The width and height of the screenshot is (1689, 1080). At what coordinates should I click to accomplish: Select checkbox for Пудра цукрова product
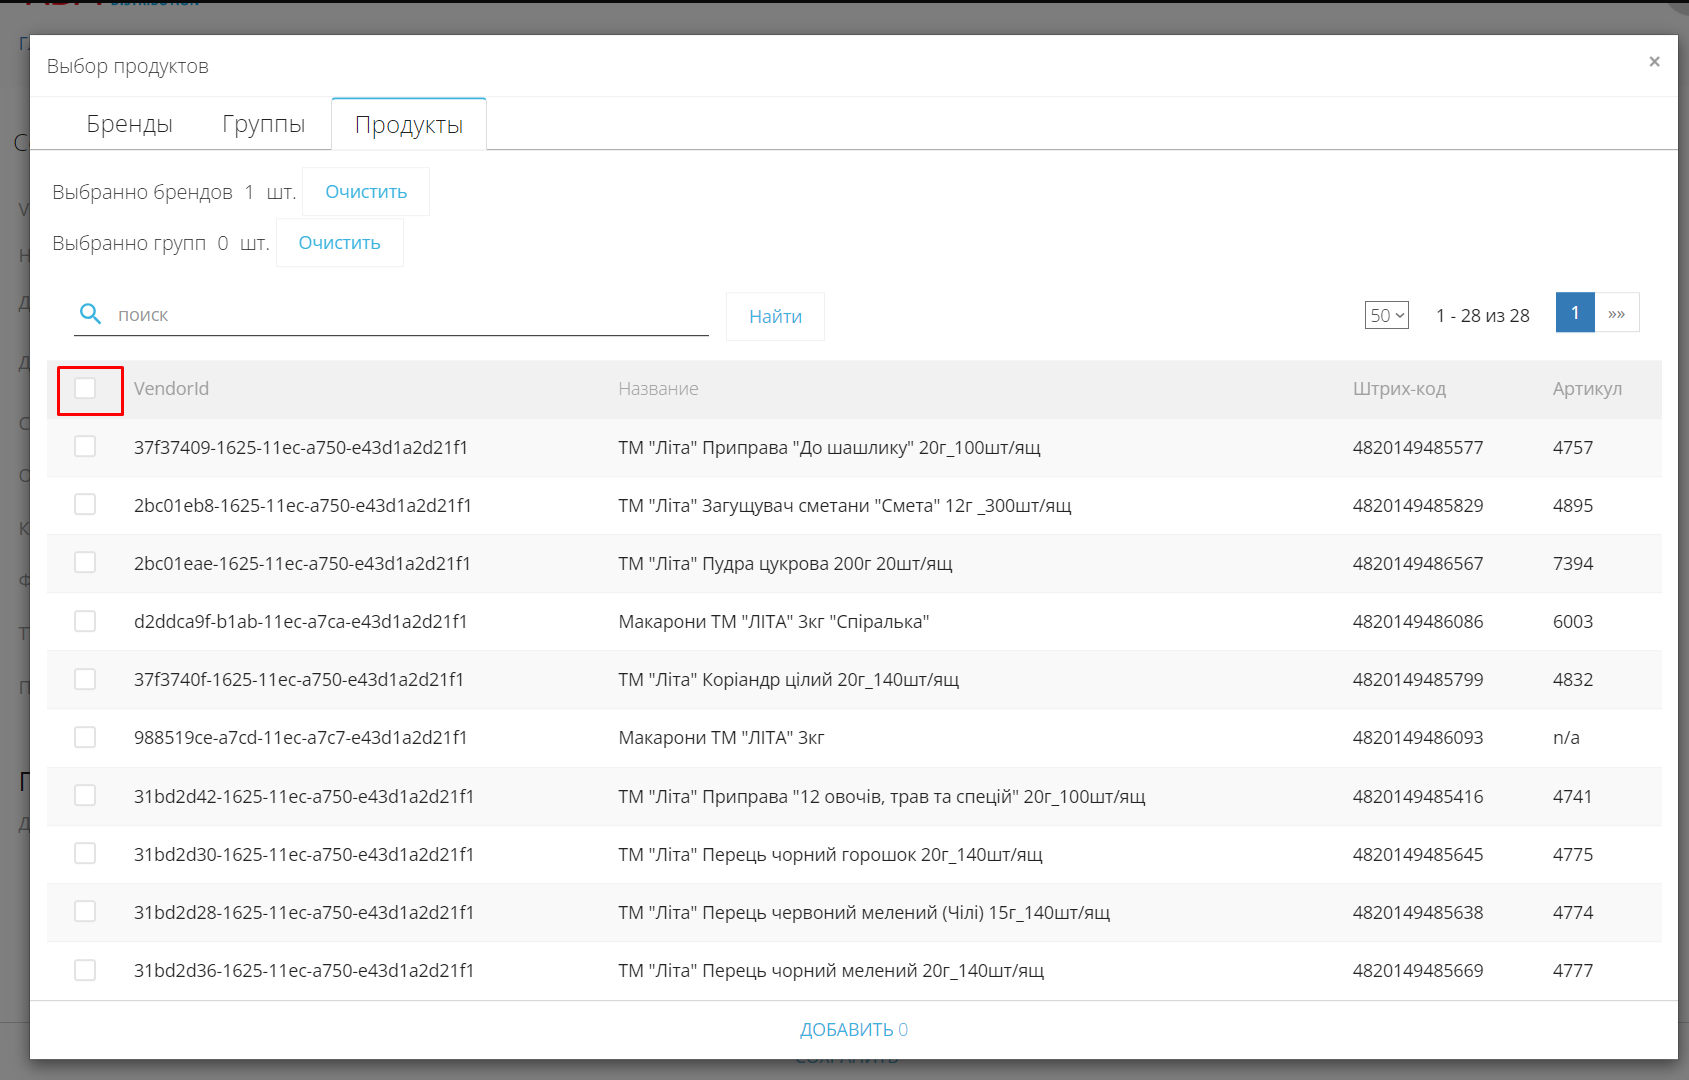[x=85, y=562]
